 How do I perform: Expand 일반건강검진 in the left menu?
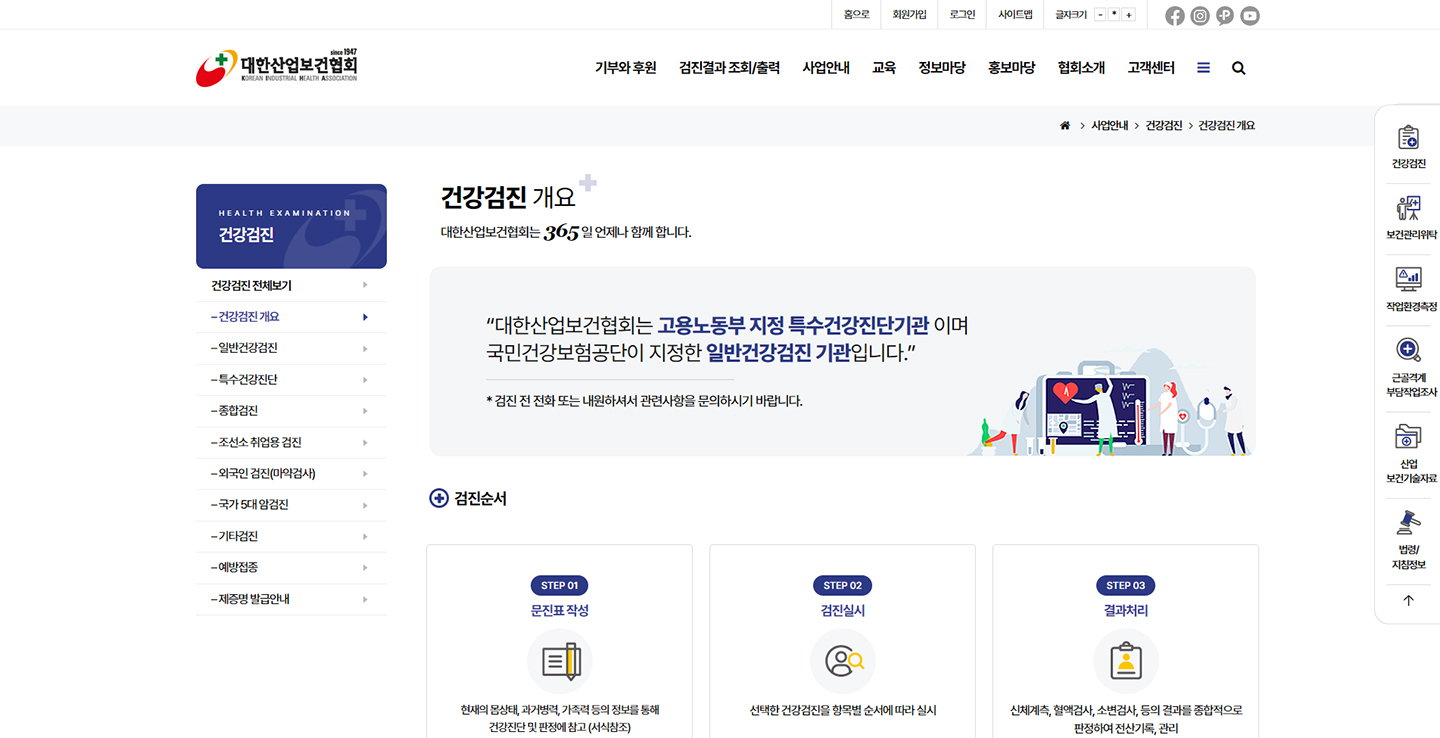click(291, 348)
